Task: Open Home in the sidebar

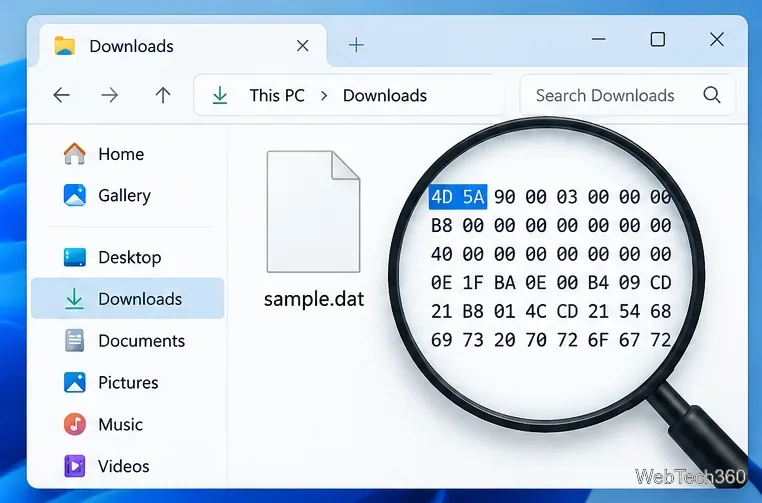Action: [x=121, y=154]
